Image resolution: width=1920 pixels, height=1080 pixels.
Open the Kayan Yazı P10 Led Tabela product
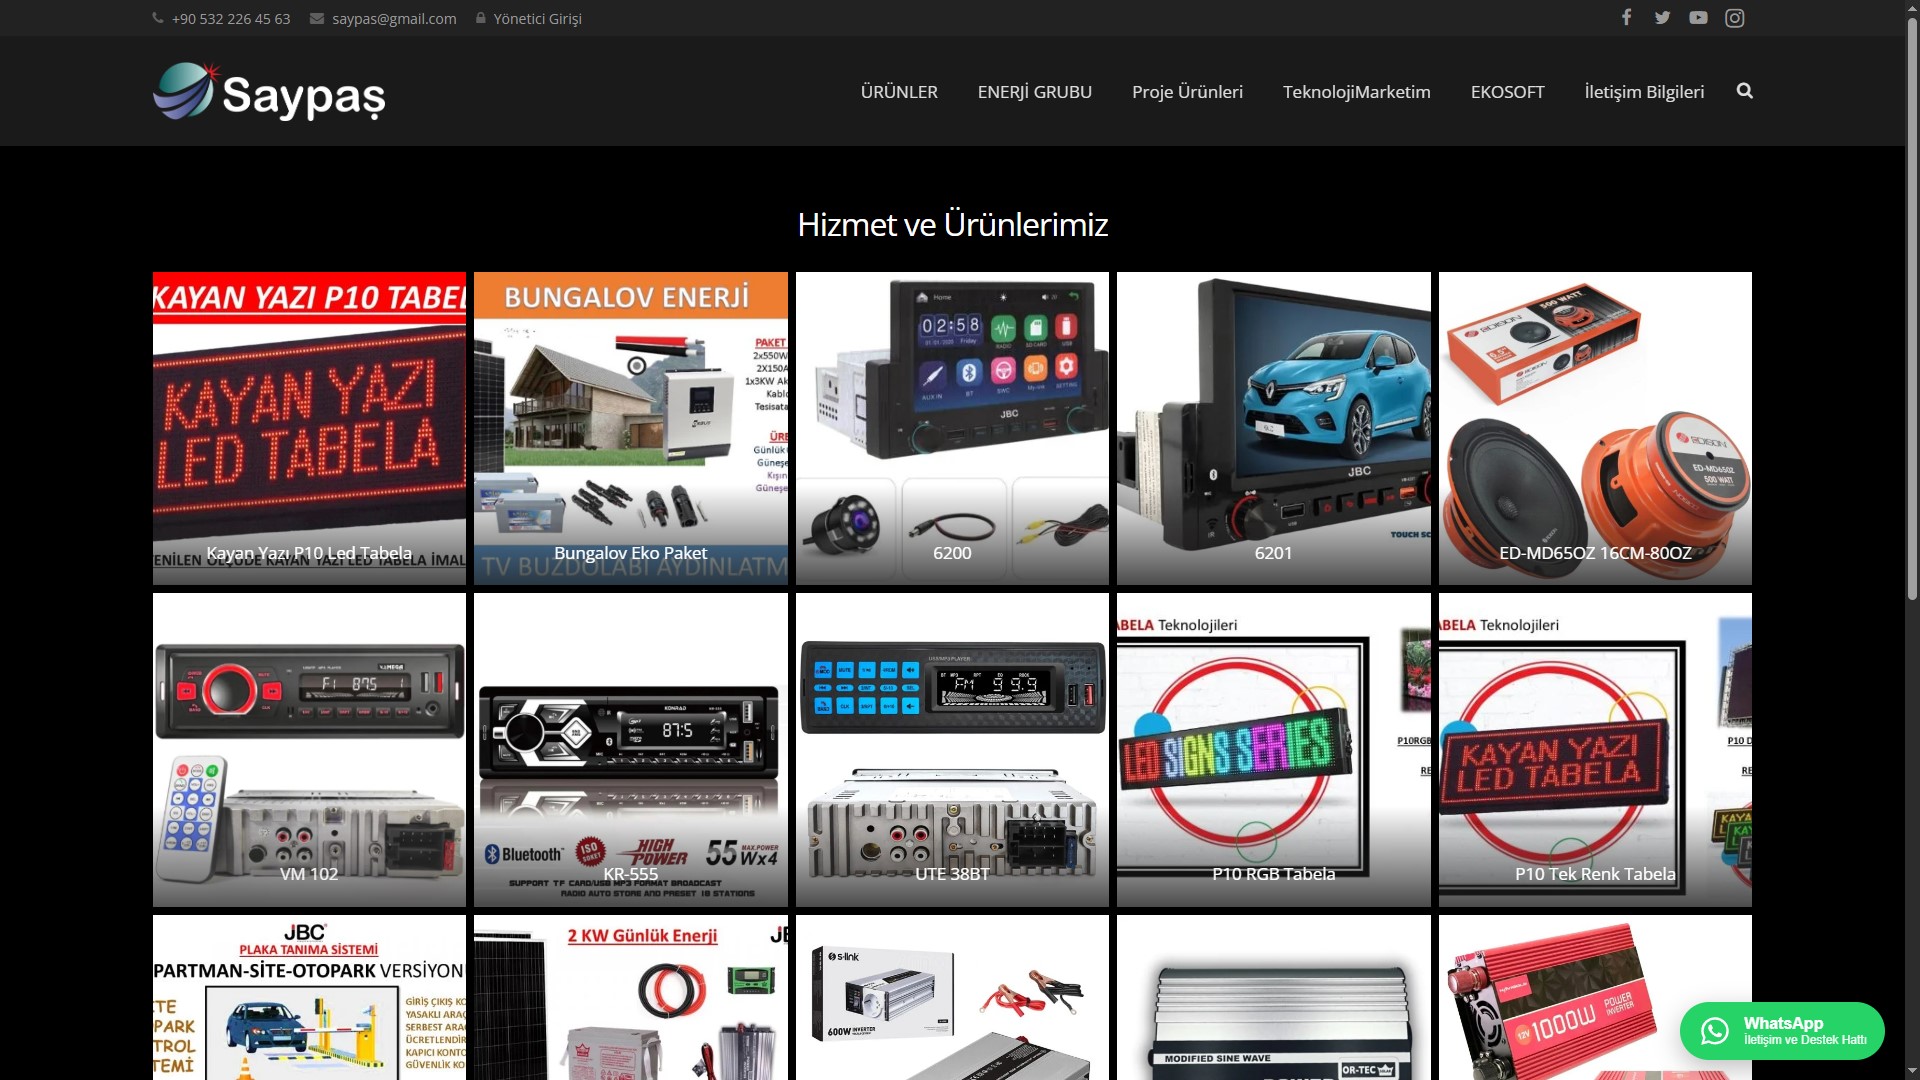(309, 428)
